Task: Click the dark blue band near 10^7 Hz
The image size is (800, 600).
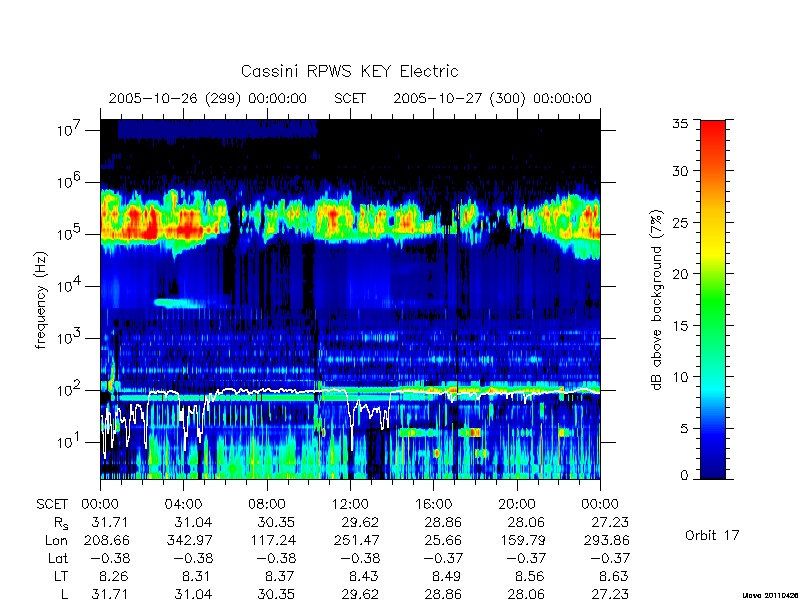Action: click(x=217, y=129)
